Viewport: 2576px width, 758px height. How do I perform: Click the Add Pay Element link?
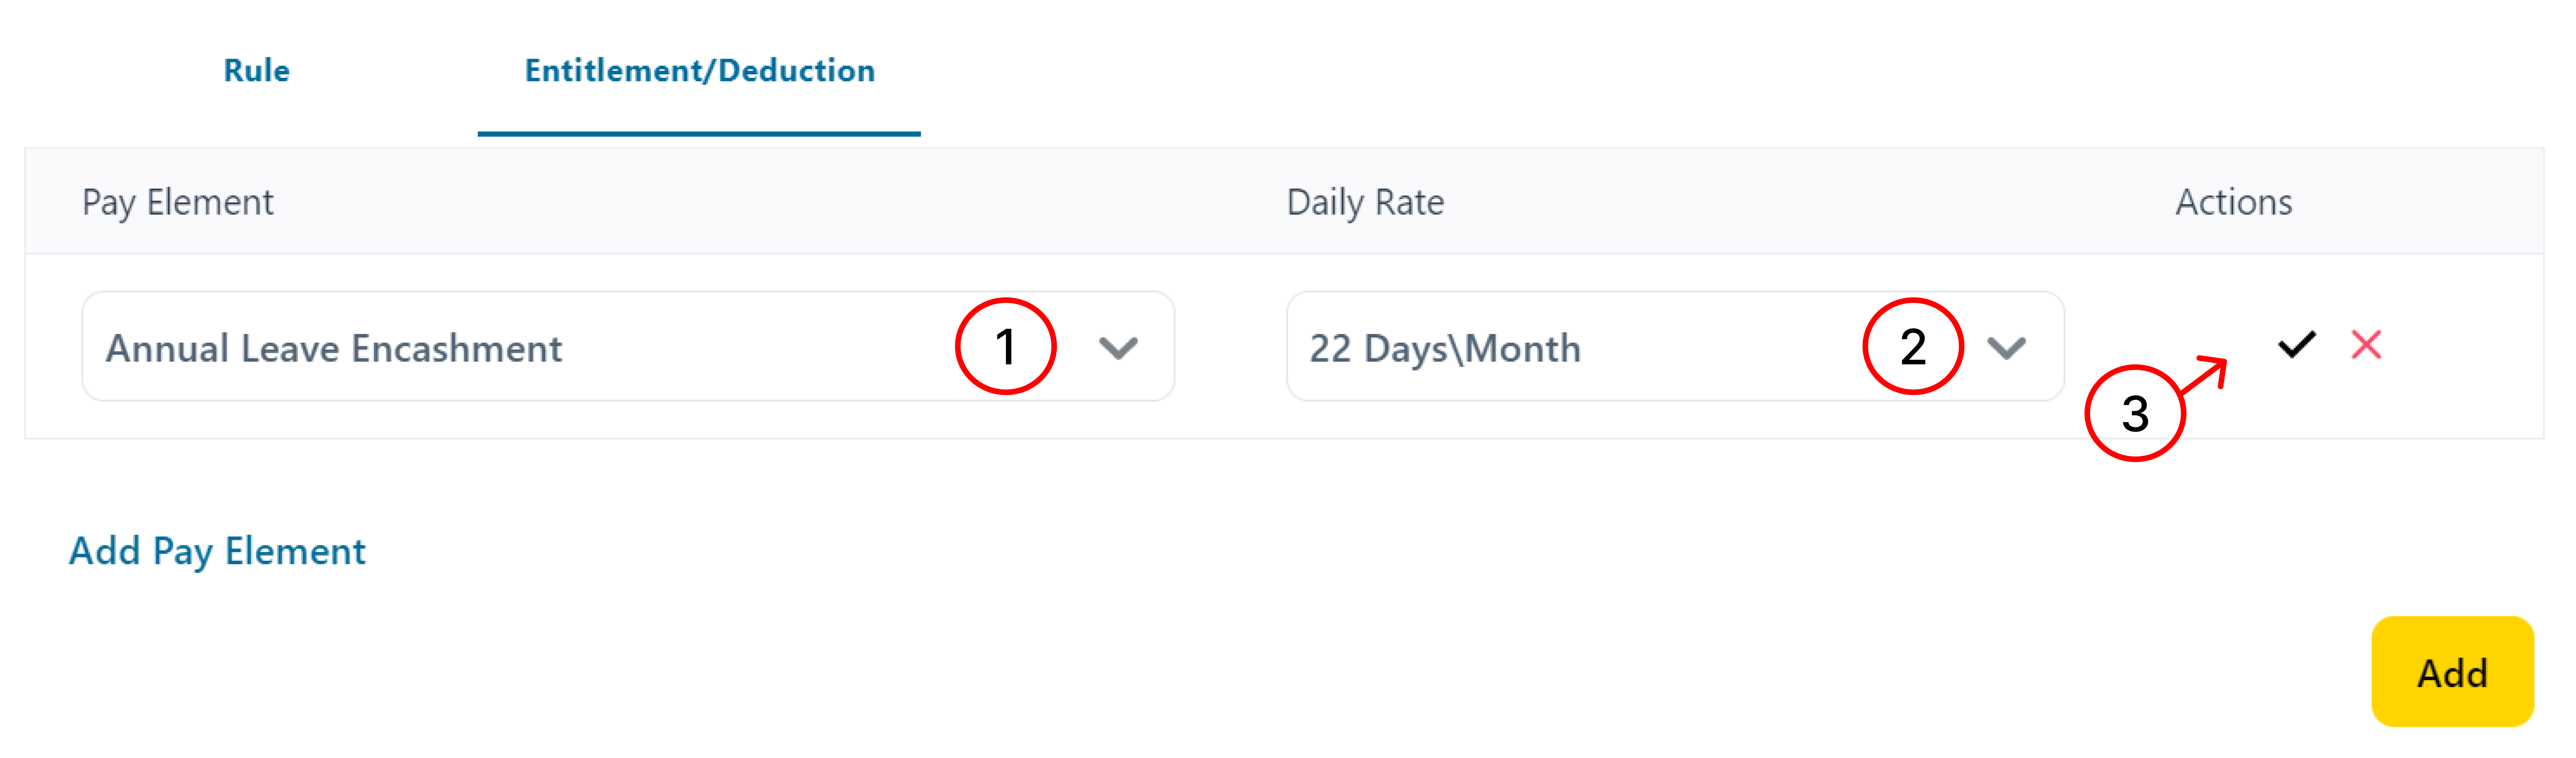(x=217, y=551)
